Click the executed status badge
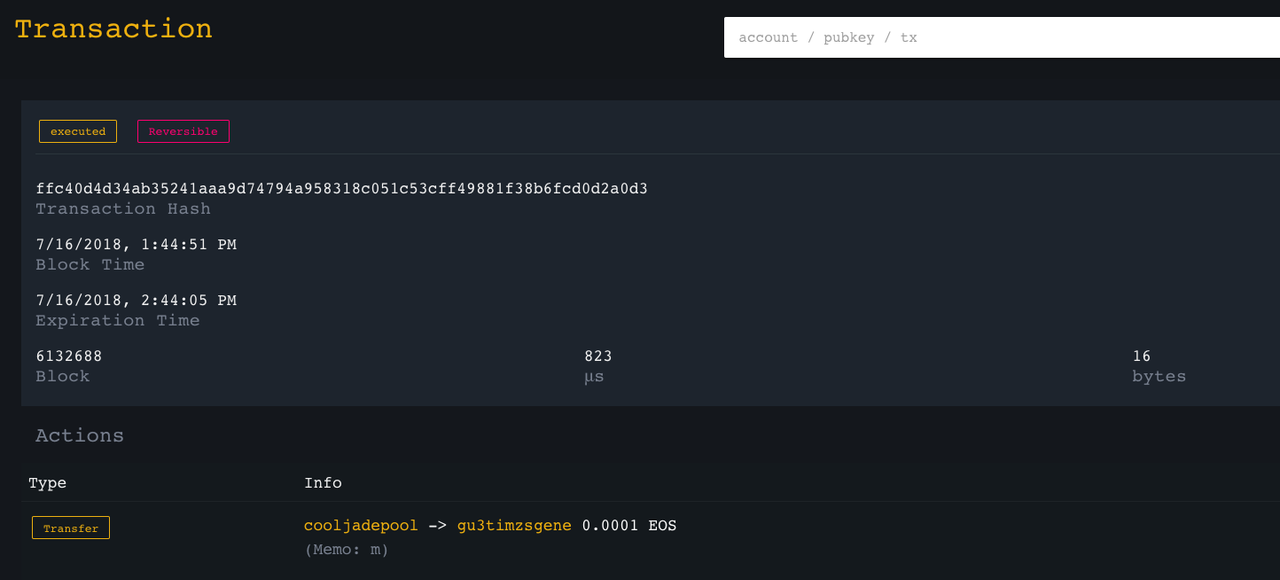This screenshot has height=580, width=1280. 78,131
